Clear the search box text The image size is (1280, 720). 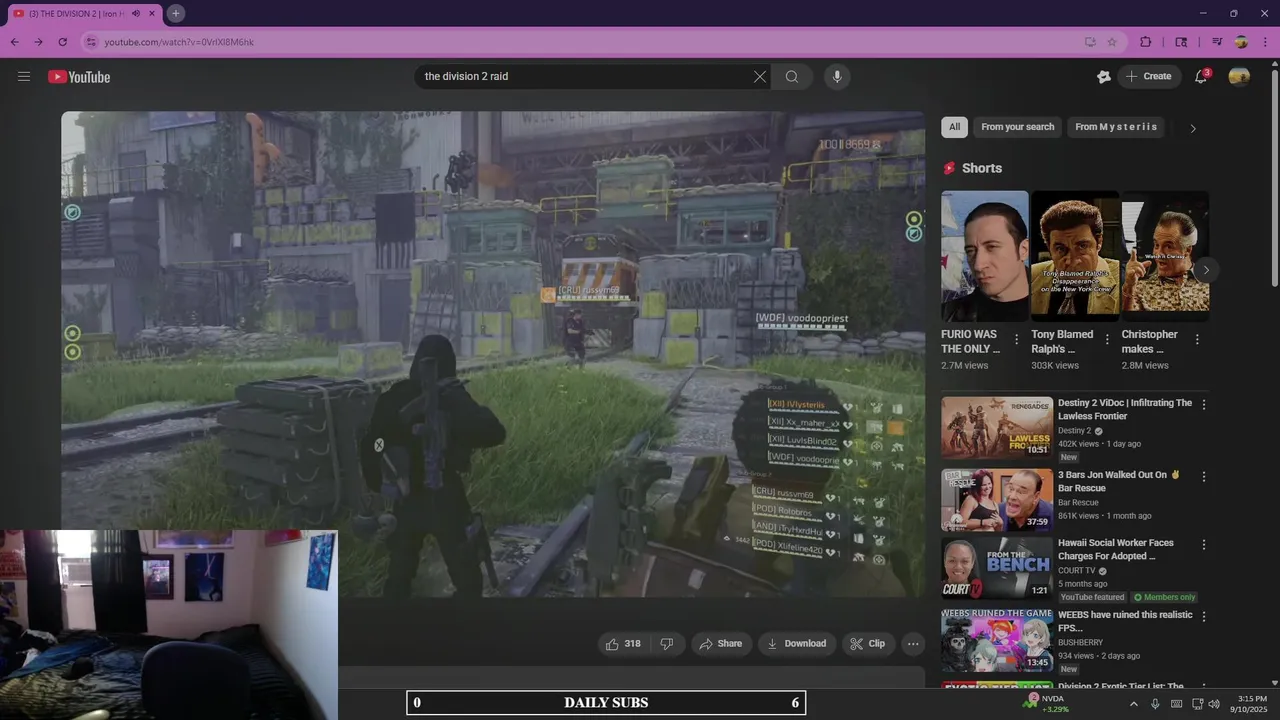click(x=759, y=76)
